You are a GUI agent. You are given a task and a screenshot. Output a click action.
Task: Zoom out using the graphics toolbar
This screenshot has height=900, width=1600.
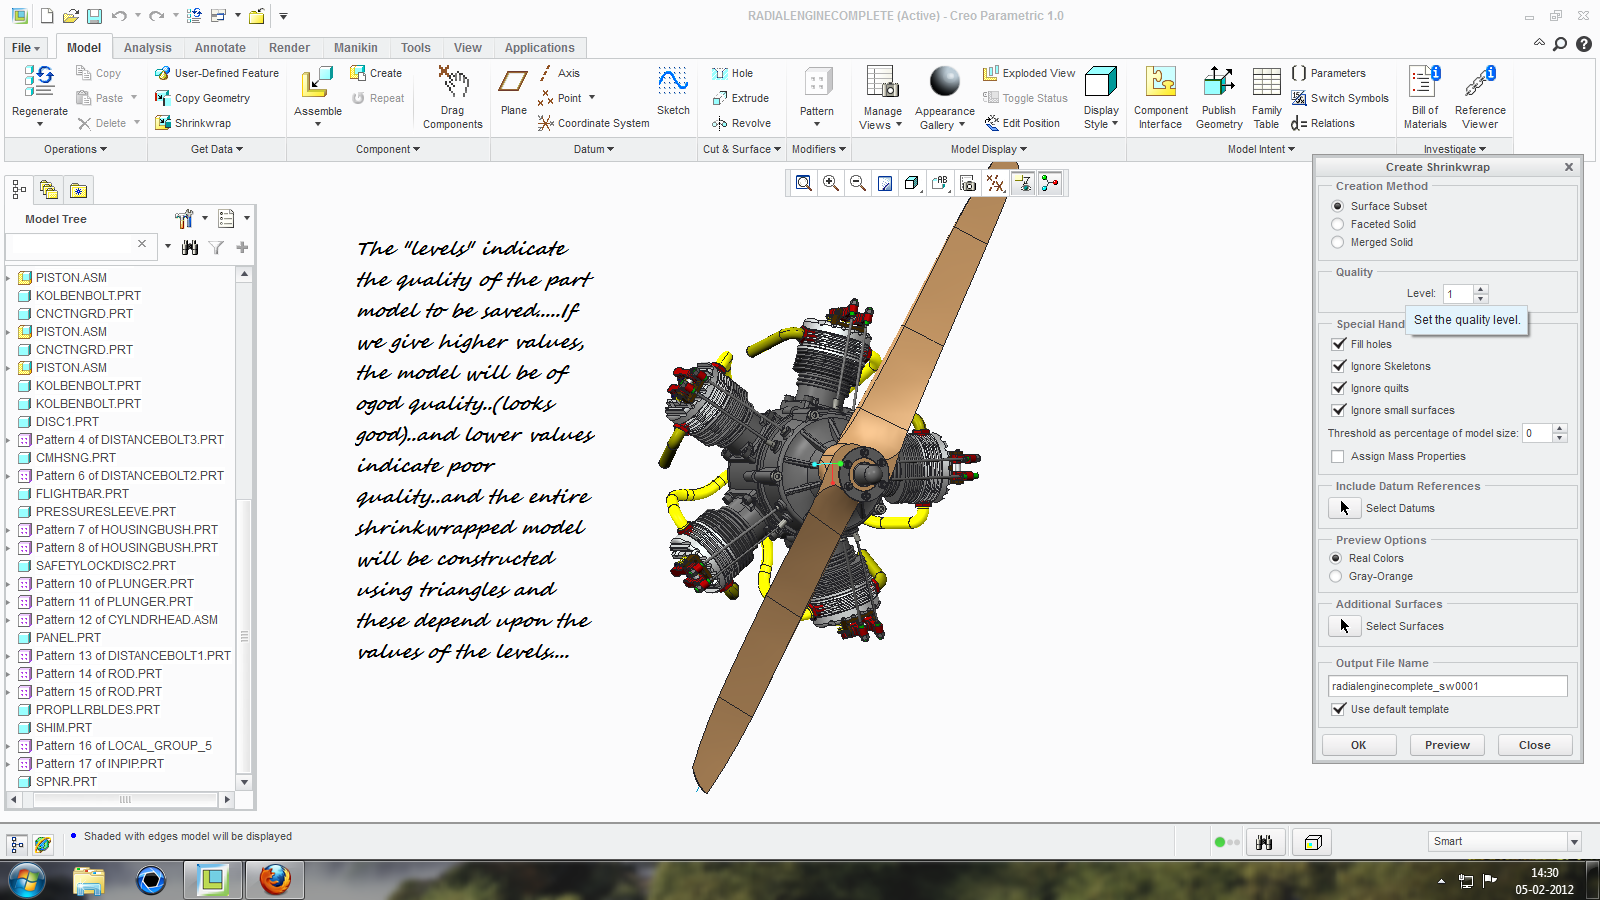858,183
